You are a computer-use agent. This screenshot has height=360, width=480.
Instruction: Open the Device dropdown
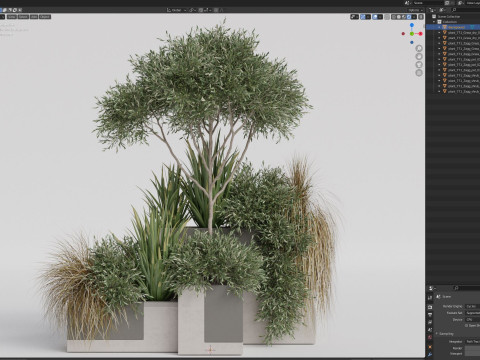(x=472, y=320)
